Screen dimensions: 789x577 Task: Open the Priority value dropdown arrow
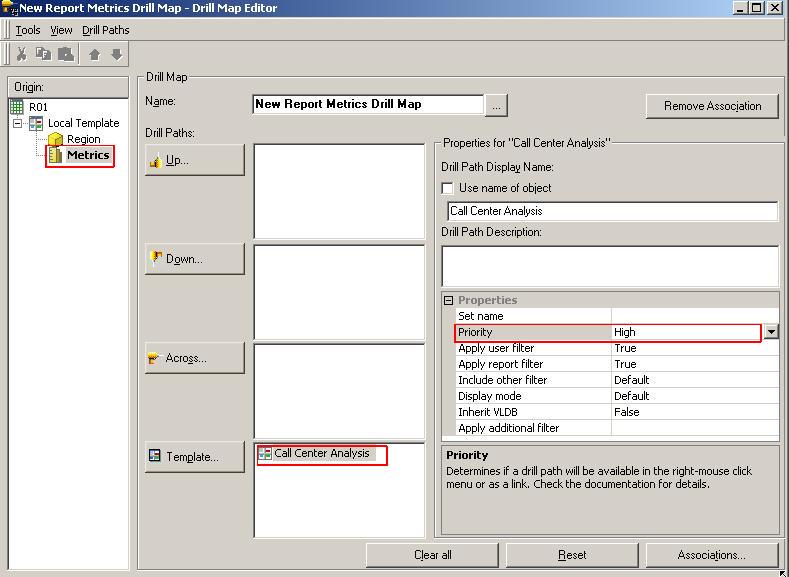pos(771,332)
